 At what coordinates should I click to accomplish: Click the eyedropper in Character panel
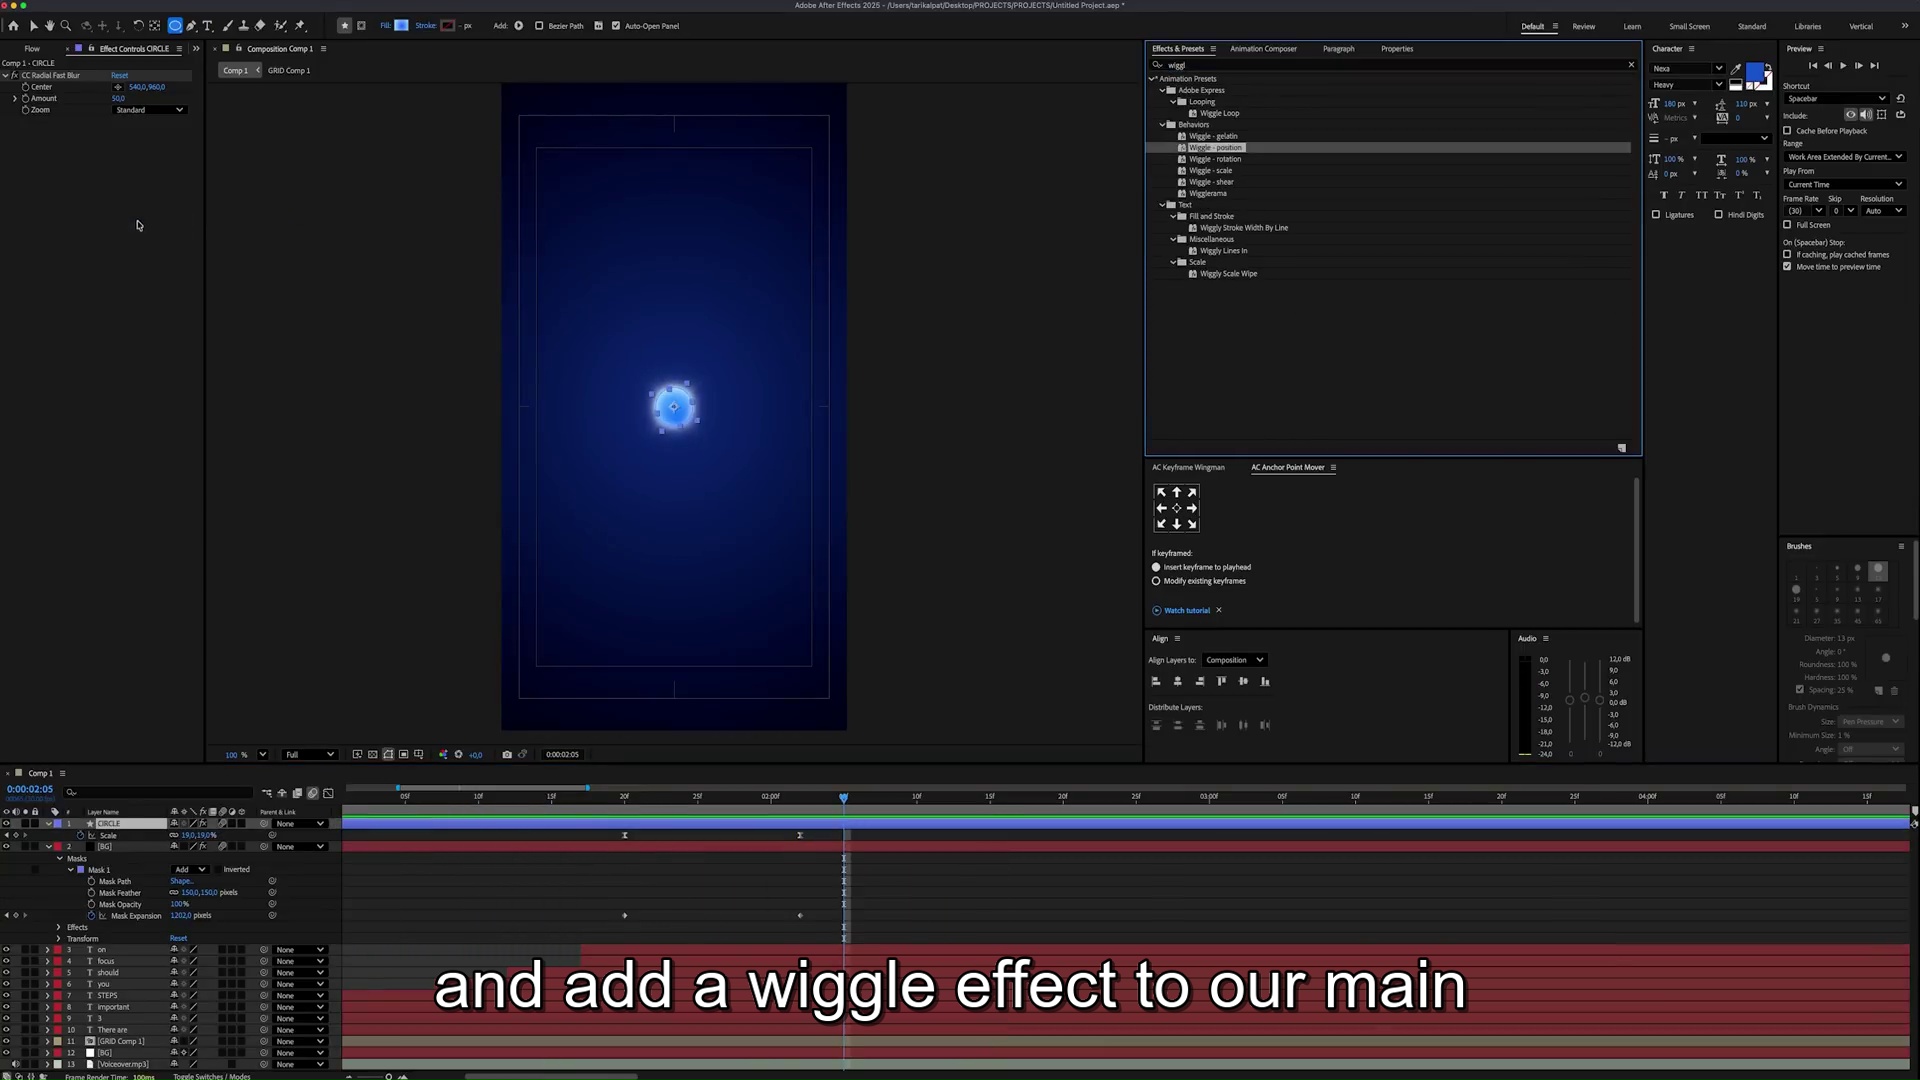[1736, 69]
